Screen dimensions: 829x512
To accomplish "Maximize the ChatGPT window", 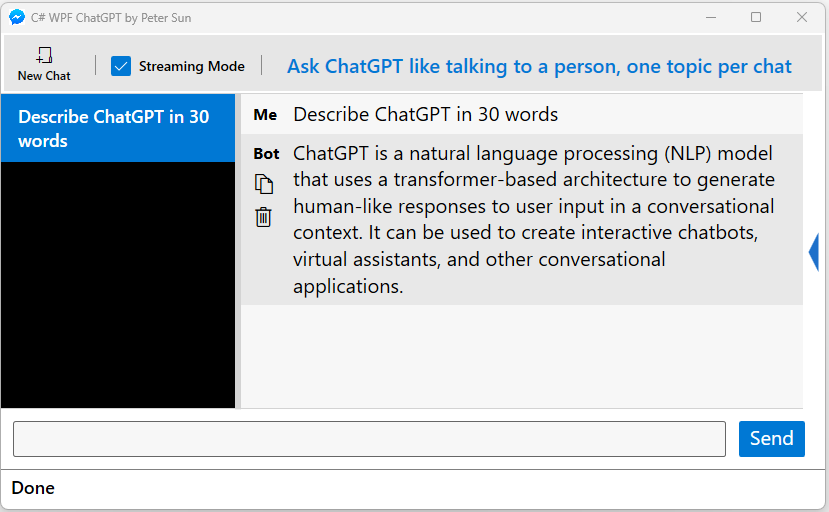I will click(756, 17).
